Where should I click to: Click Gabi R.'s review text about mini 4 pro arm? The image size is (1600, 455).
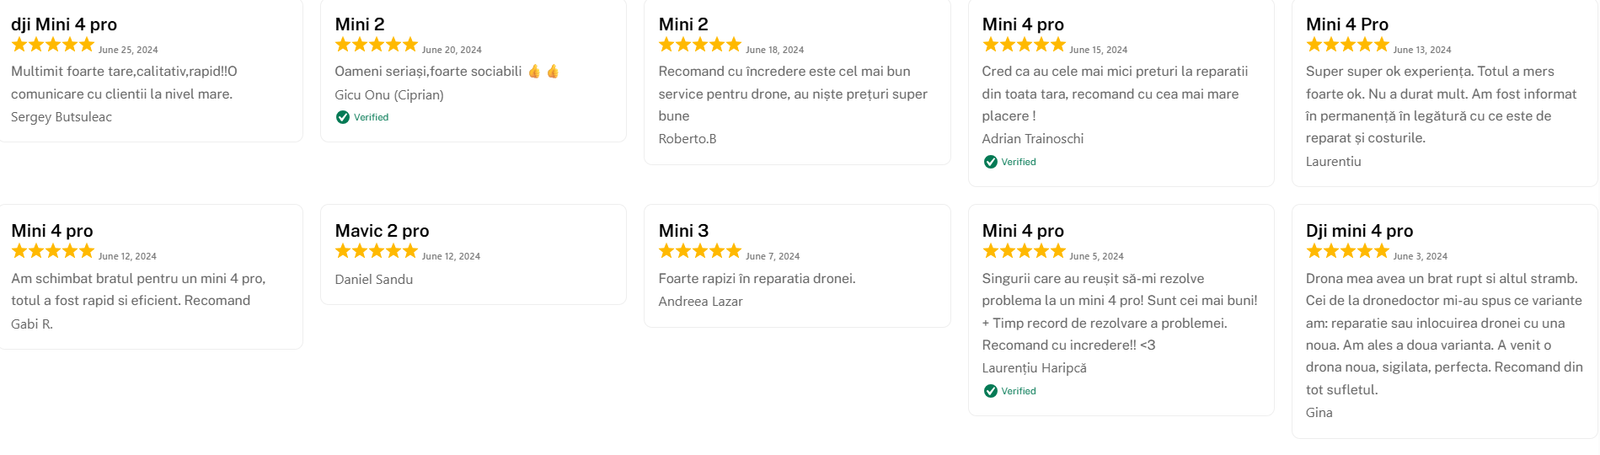click(138, 289)
